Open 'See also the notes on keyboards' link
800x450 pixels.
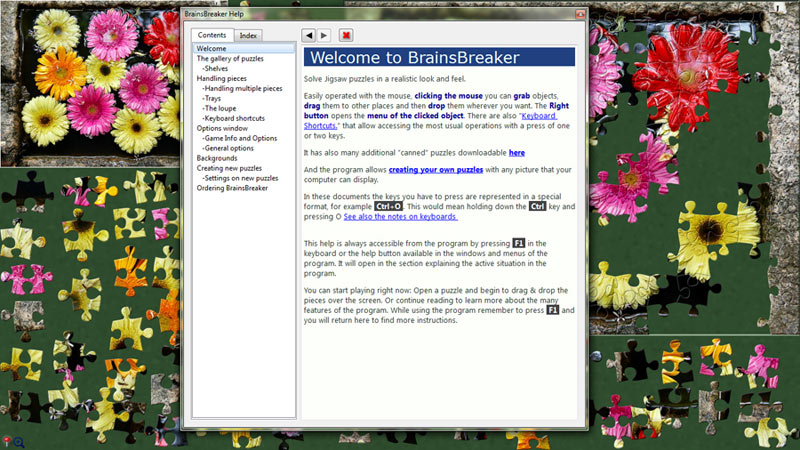coord(401,216)
